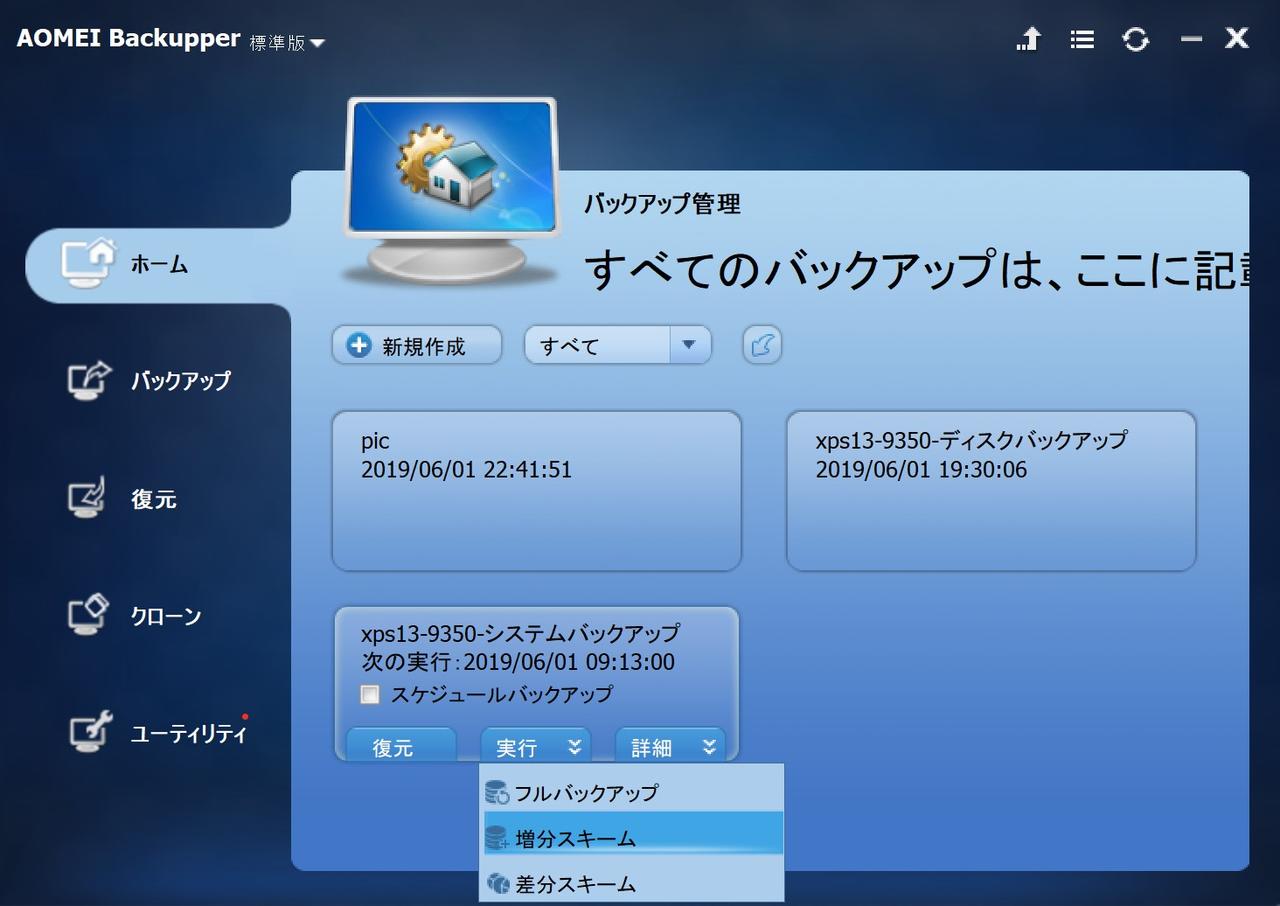Minimize the AOMEI Backupper window
The width and height of the screenshot is (1280, 906).
coord(1191,39)
